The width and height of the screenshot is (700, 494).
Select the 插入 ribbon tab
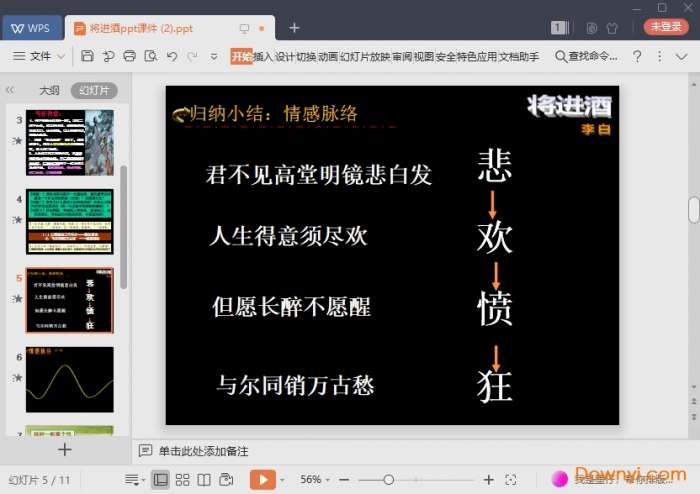coord(263,56)
